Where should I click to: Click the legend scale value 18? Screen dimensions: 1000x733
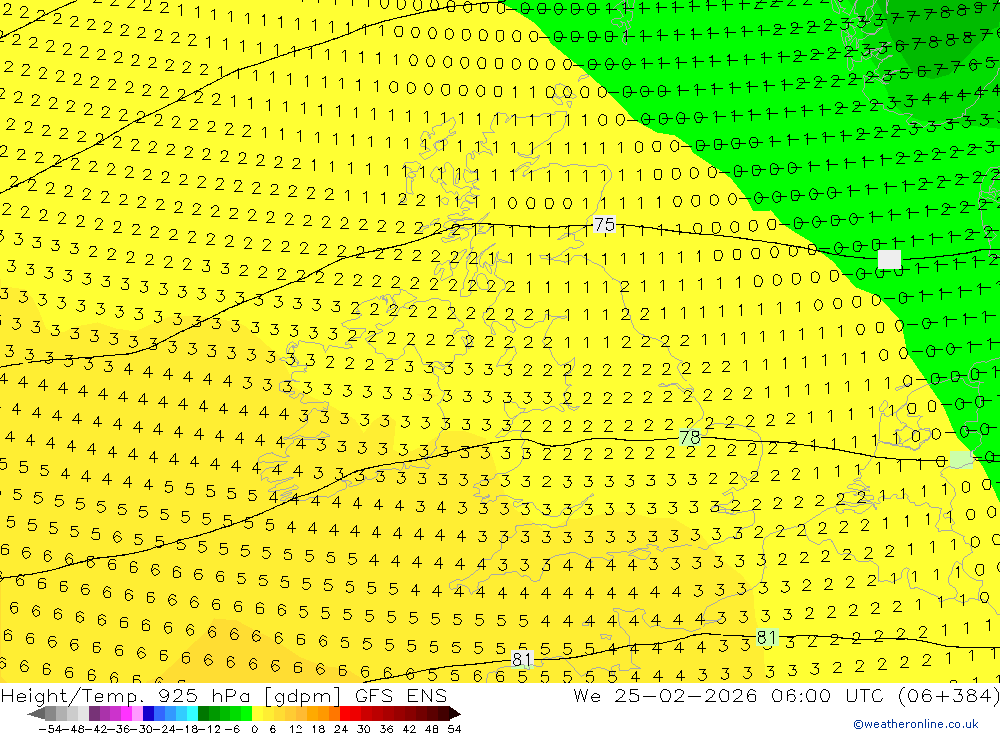(x=318, y=729)
